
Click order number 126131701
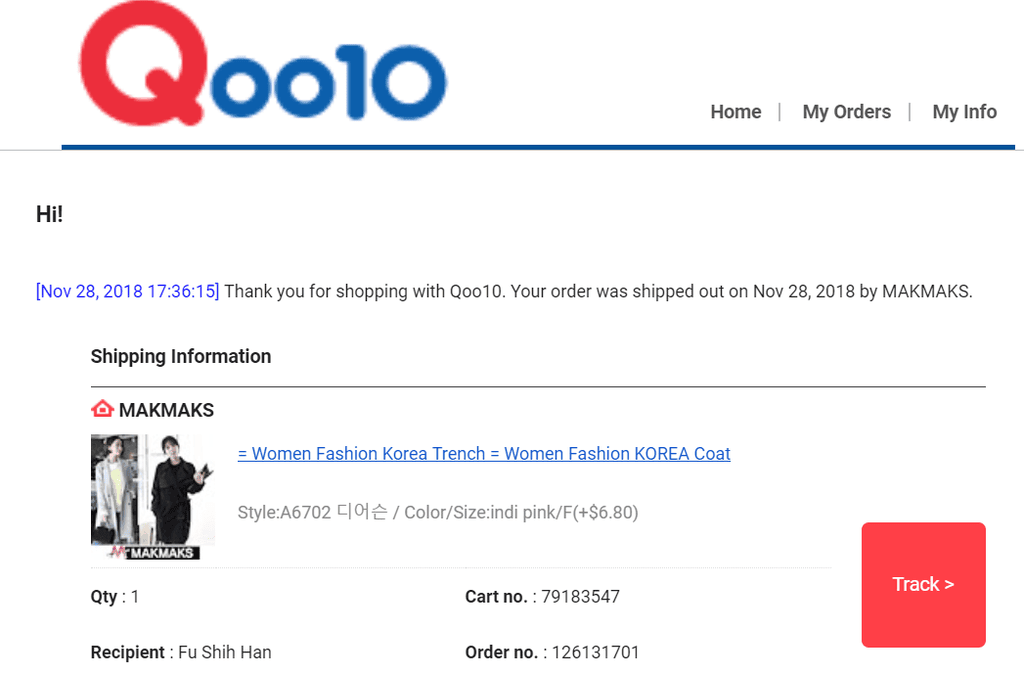click(595, 653)
